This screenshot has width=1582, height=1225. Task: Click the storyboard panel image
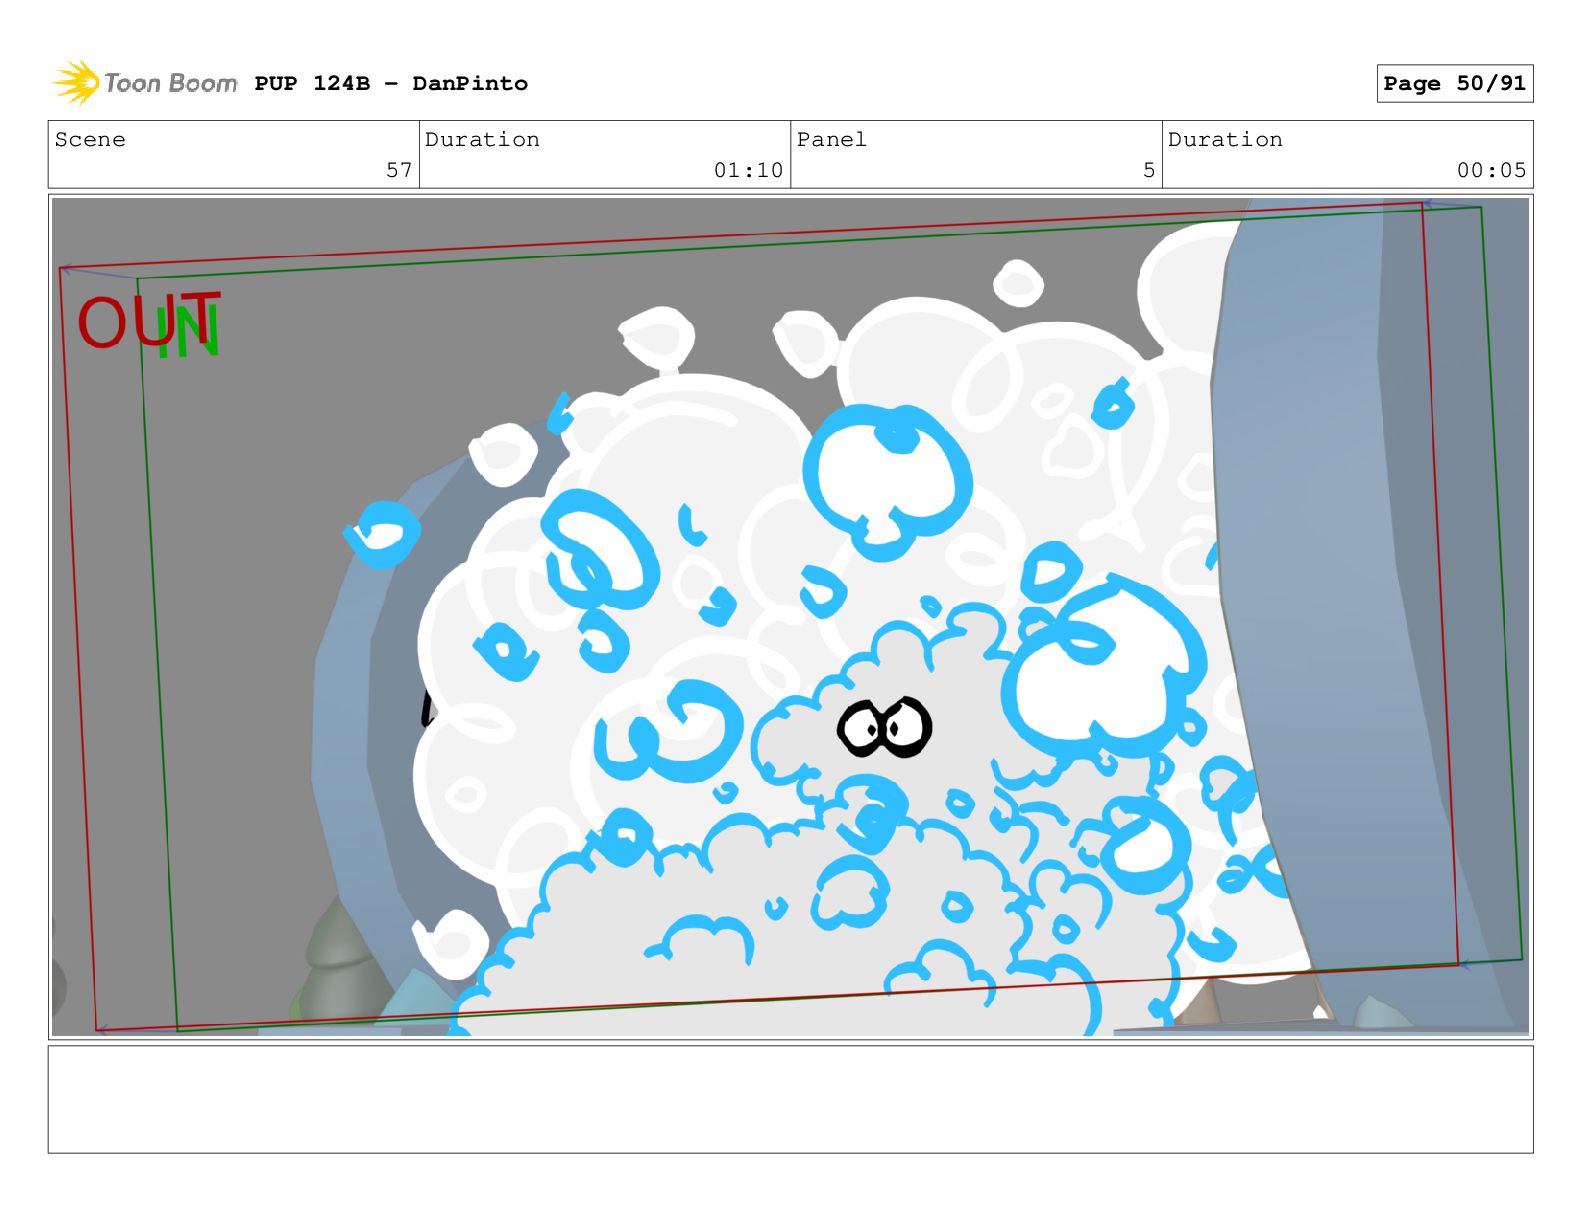(790, 616)
